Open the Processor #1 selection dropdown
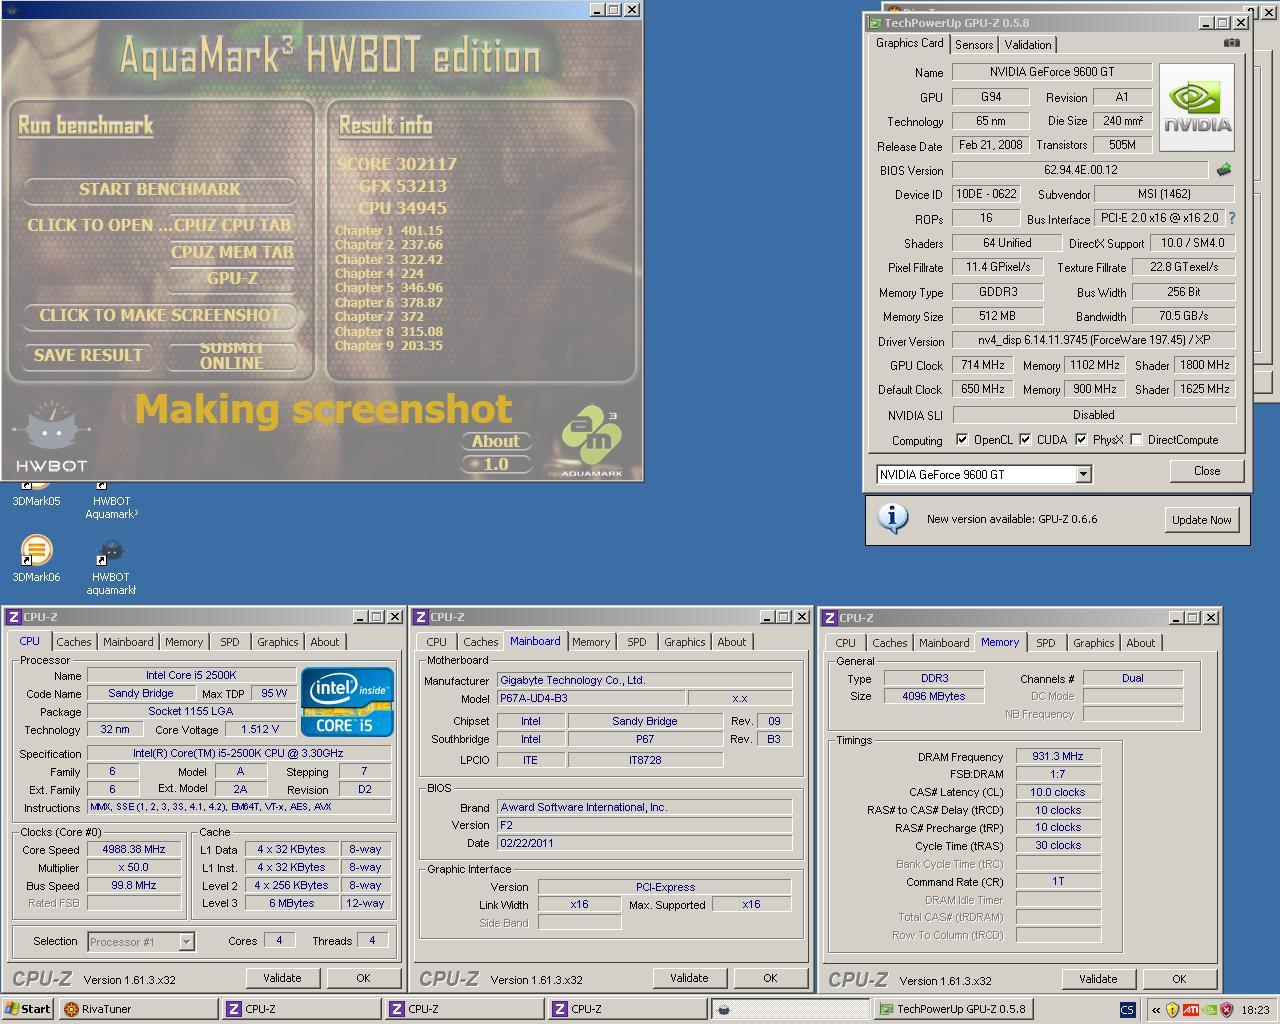The width and height of the screenshot is (1280, 1024). pos(186,941)
